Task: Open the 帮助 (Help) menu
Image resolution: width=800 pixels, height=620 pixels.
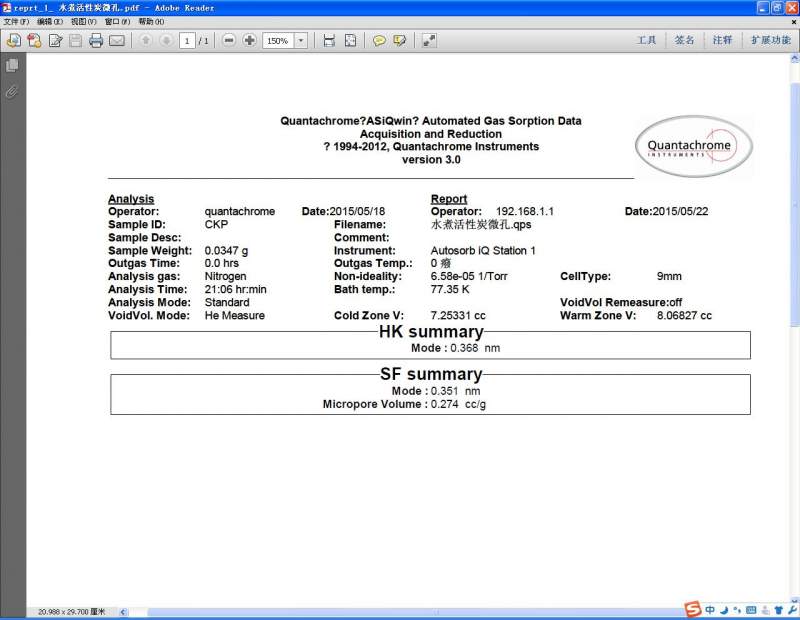Action: pos(152,21)
